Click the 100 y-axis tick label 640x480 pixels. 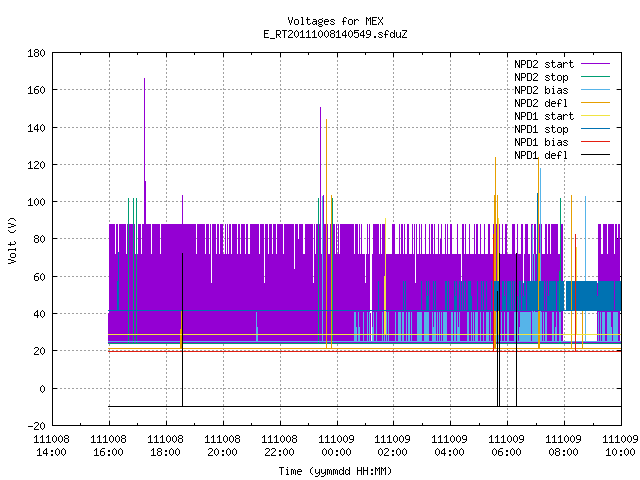36,202
